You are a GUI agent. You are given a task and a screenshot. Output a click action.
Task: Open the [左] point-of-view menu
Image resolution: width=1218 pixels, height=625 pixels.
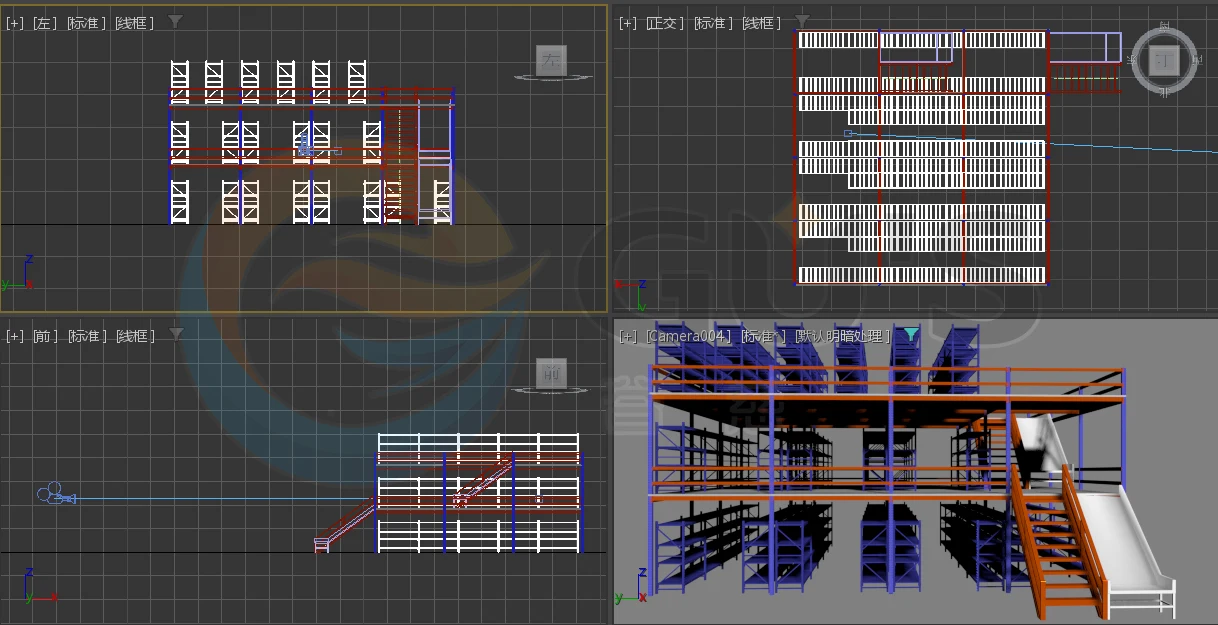pyautogui.click(x=45, y=23)
